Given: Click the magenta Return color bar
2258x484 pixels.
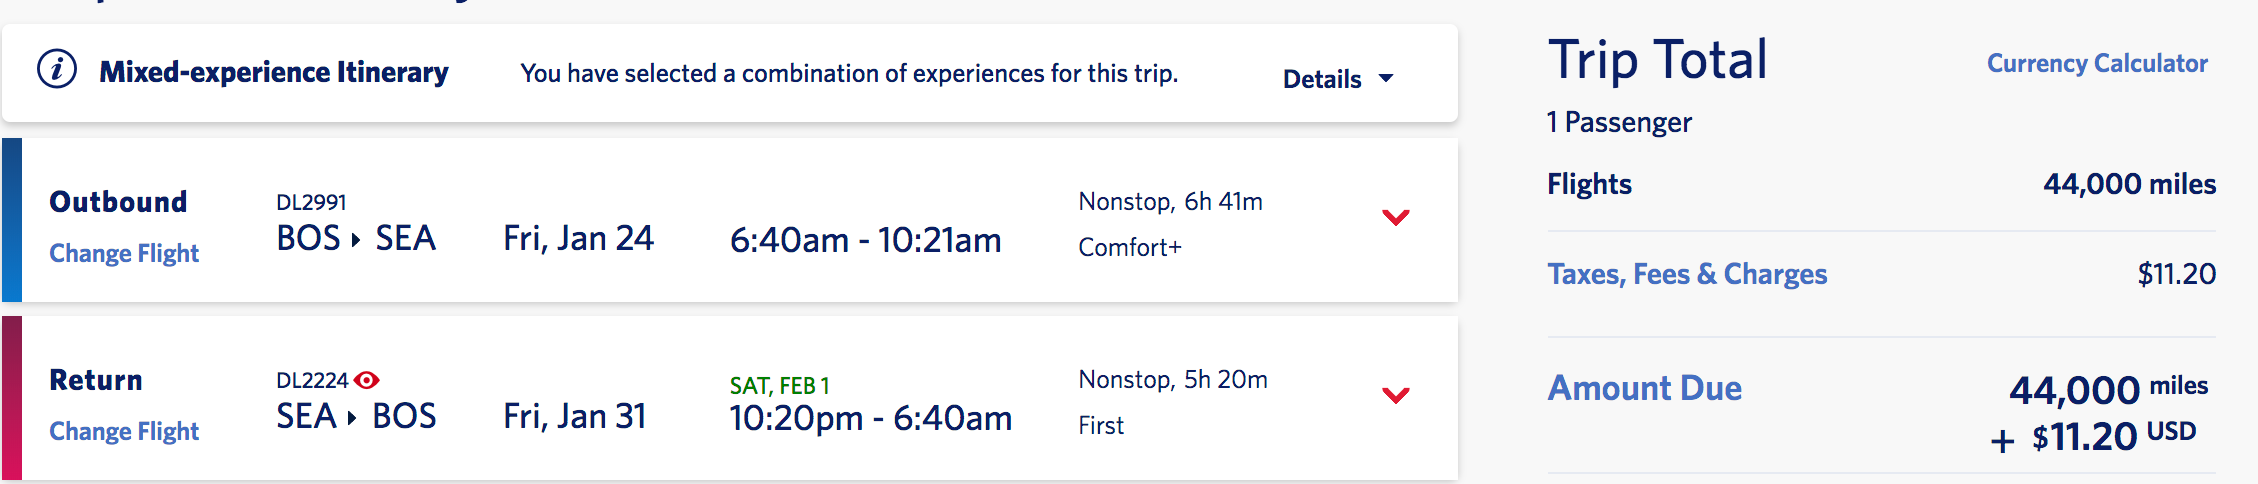Looking at the screenshot, I should pos(12,398).
